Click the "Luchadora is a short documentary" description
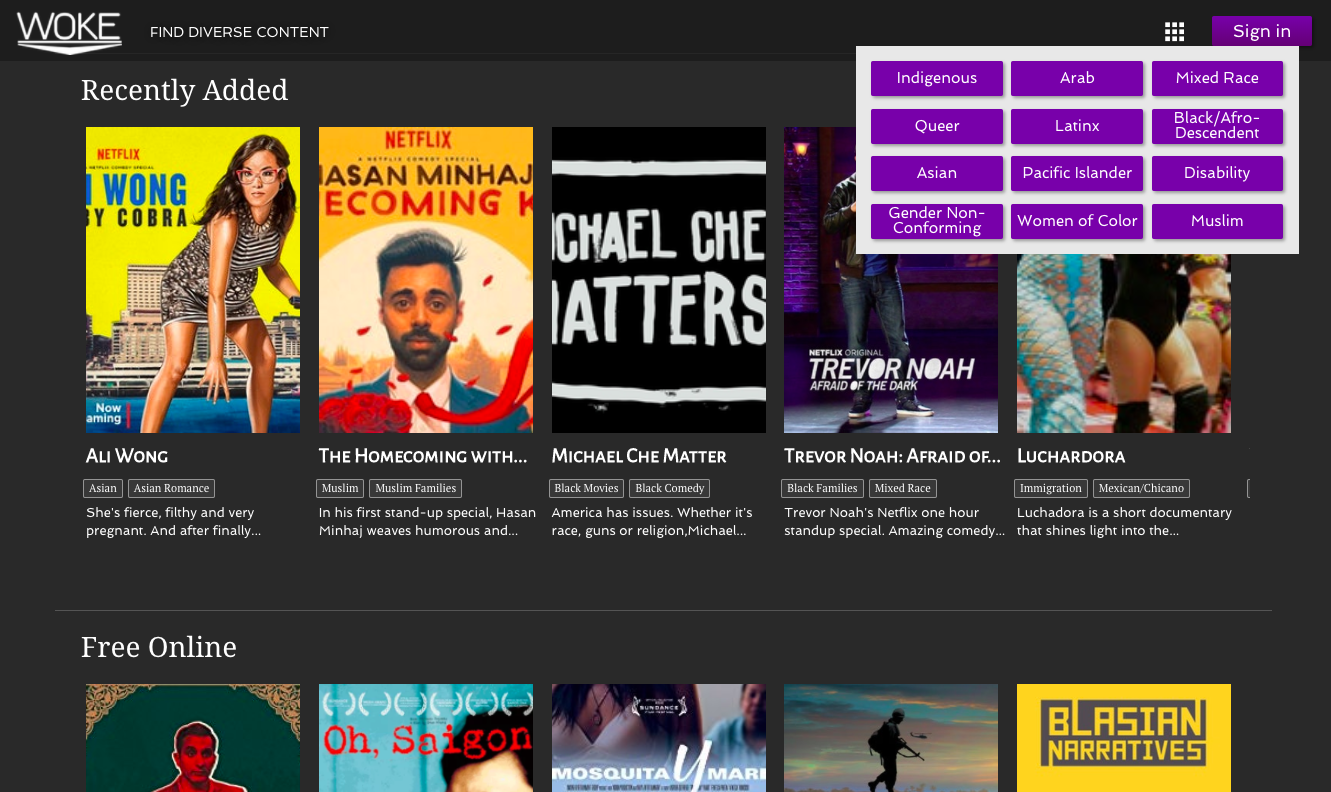This screenshot has height=792, width=1331. coord(1124,522)
